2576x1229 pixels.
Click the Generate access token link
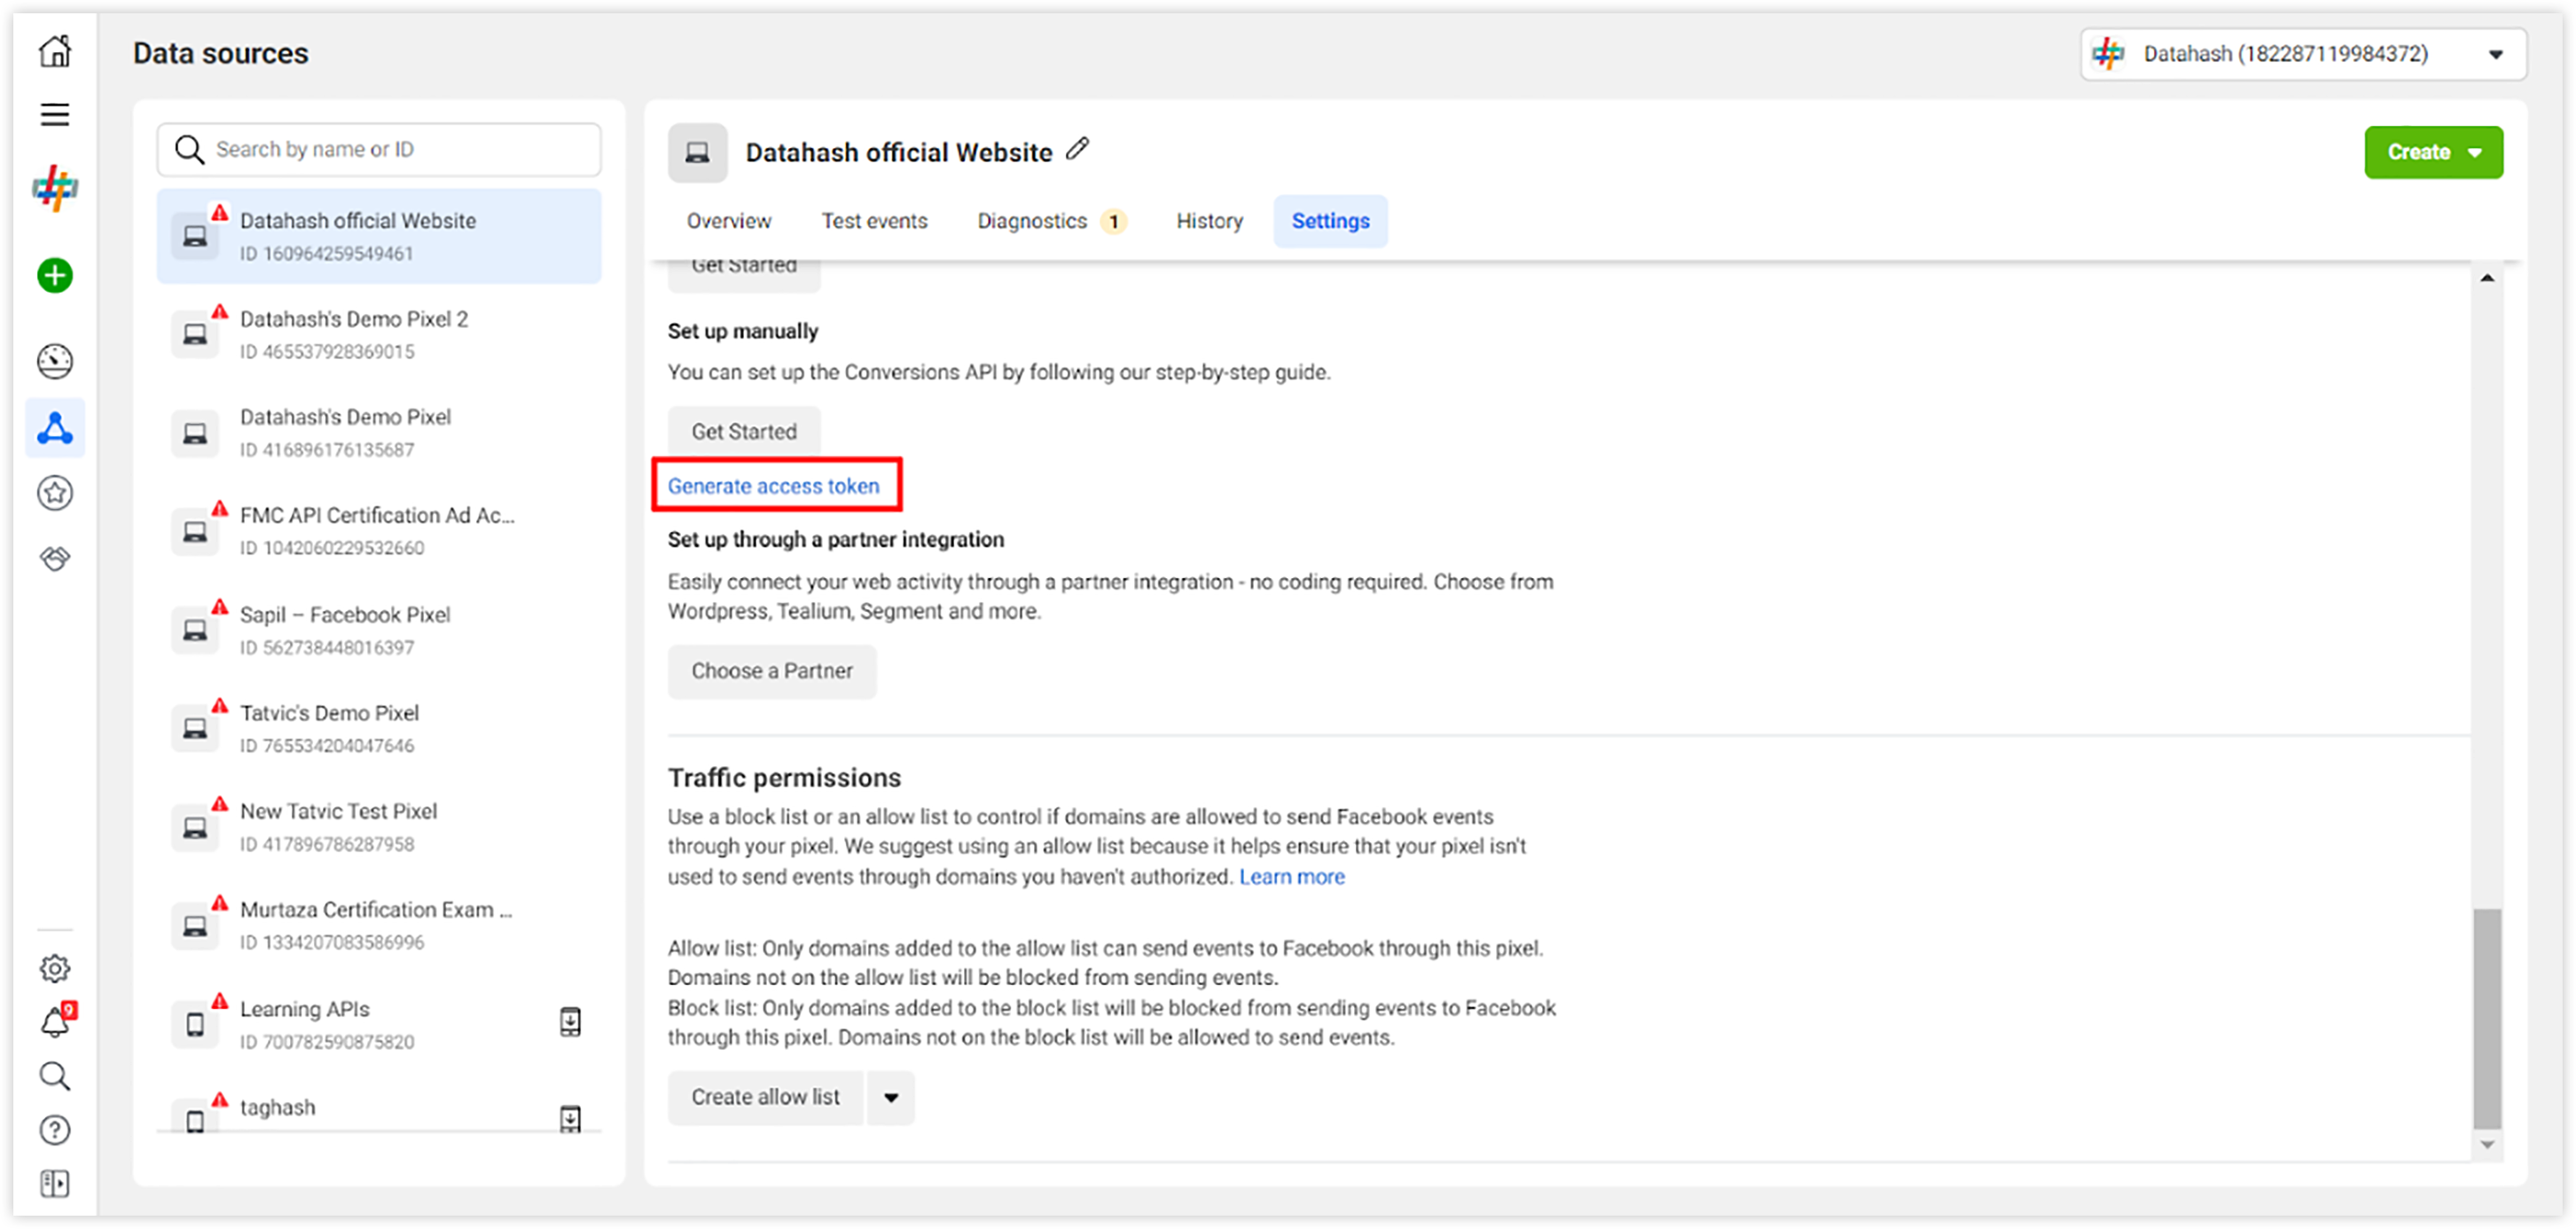click(x=773, y=486)
